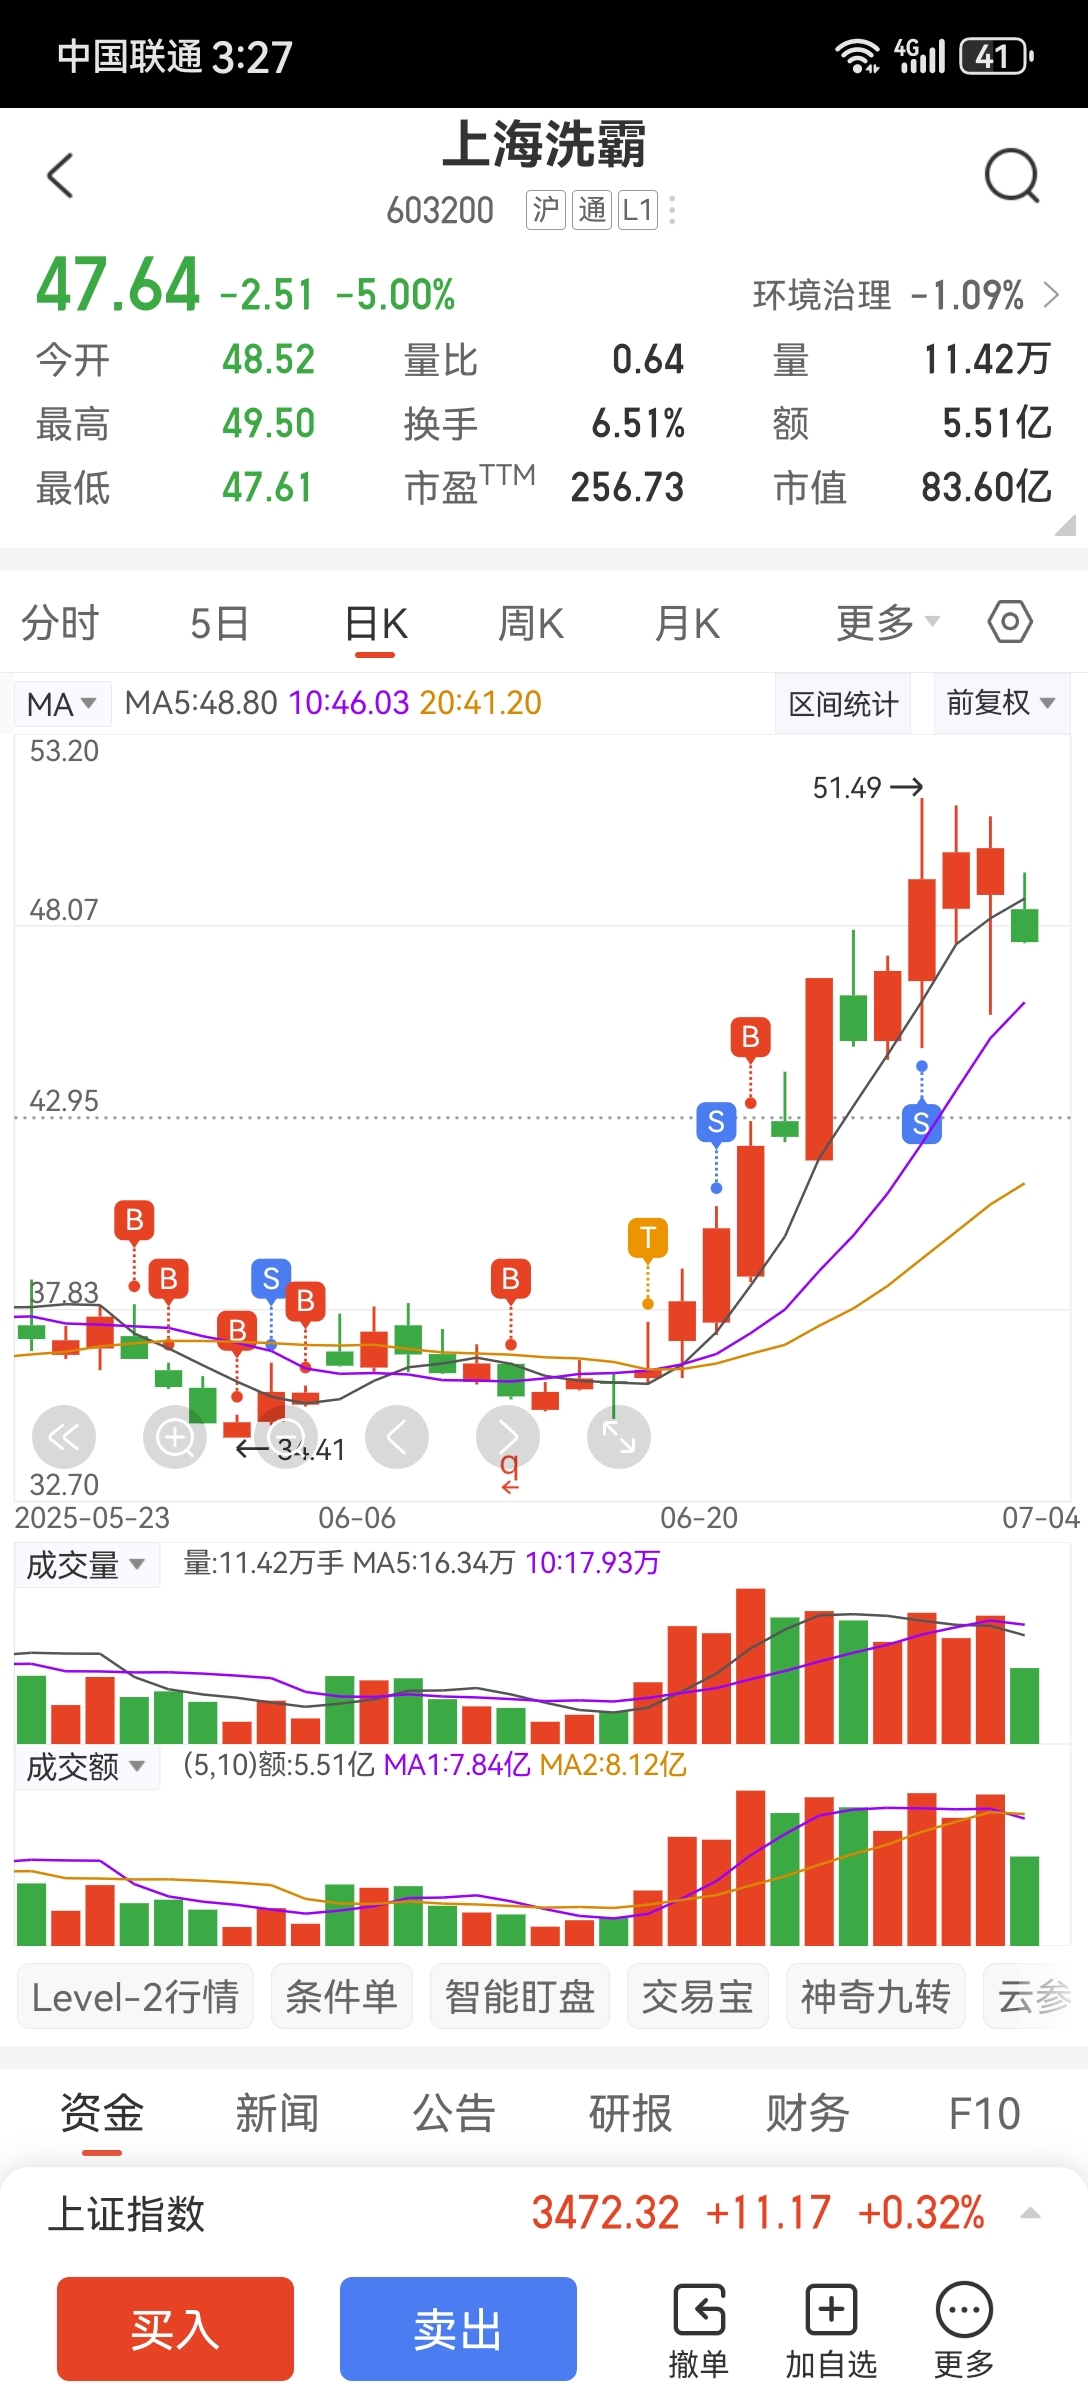Open the 成交量 indicator dropdown
The width and height of the screenshot is (1088, 2400).
(86, 1564)
